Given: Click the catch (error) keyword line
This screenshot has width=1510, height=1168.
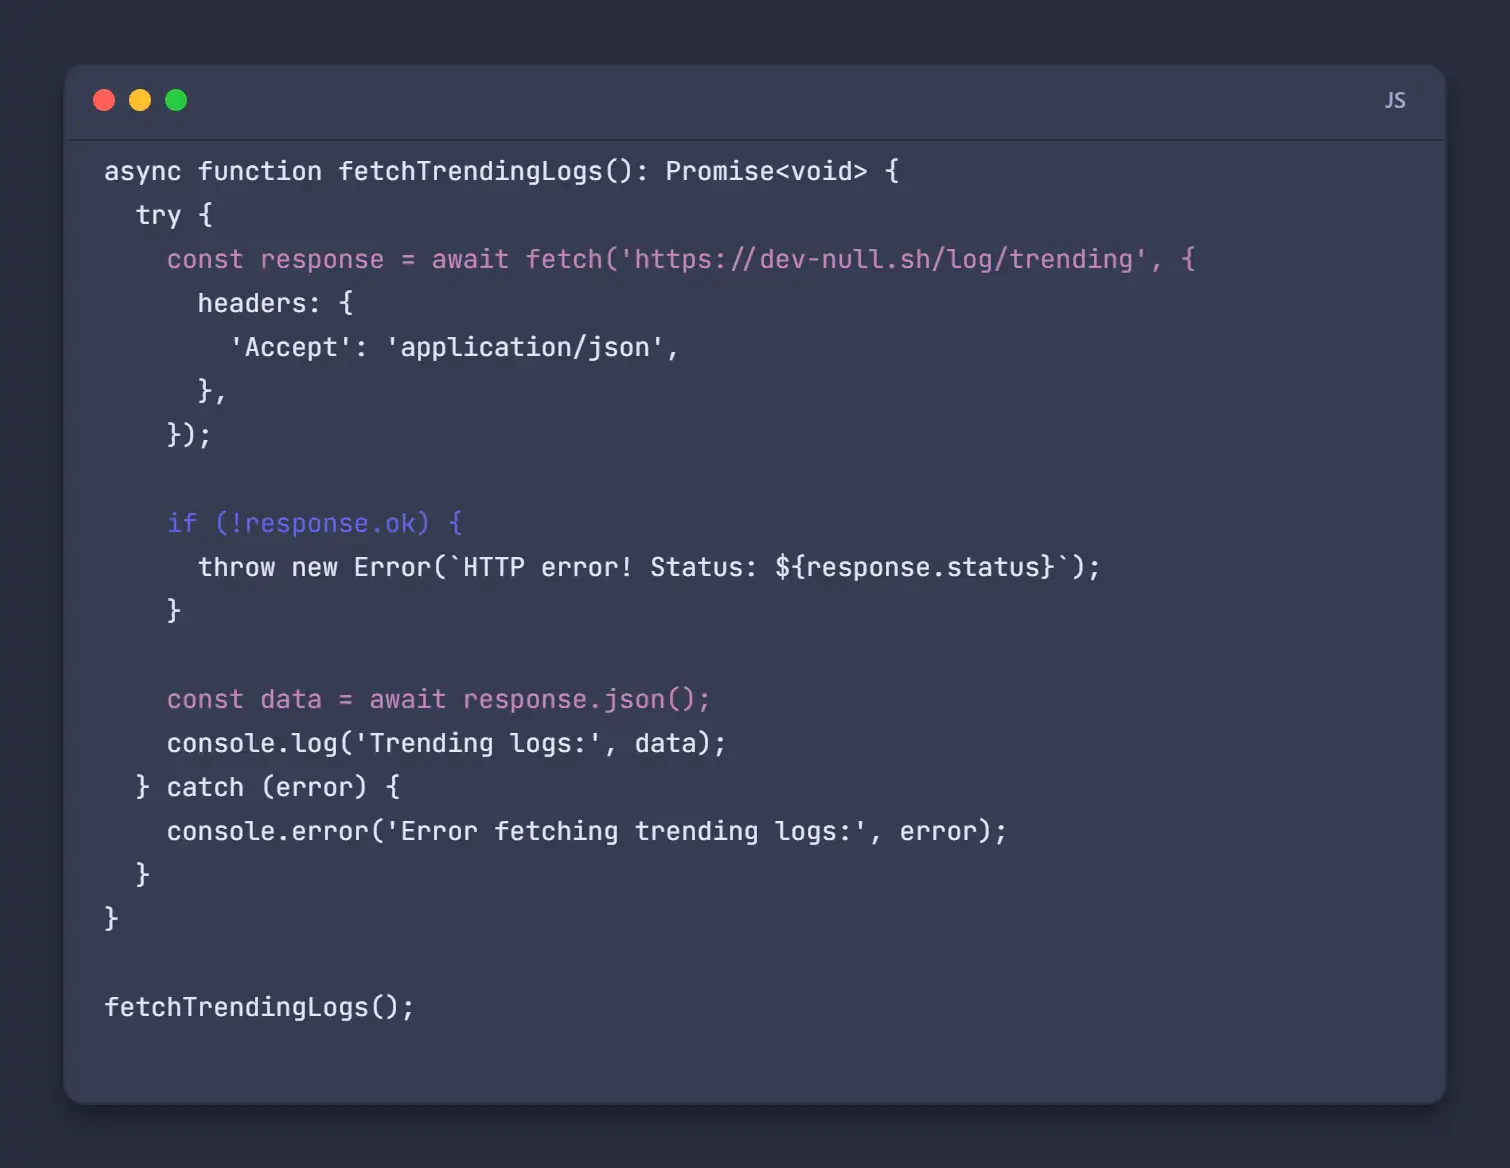Looking at the screenshot, I should [x=267, y=787].
